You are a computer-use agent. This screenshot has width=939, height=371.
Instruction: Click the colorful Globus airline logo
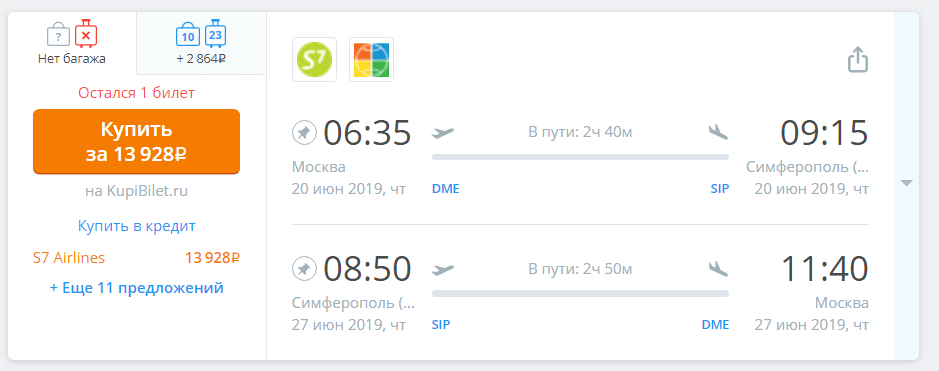pos(371,59)
